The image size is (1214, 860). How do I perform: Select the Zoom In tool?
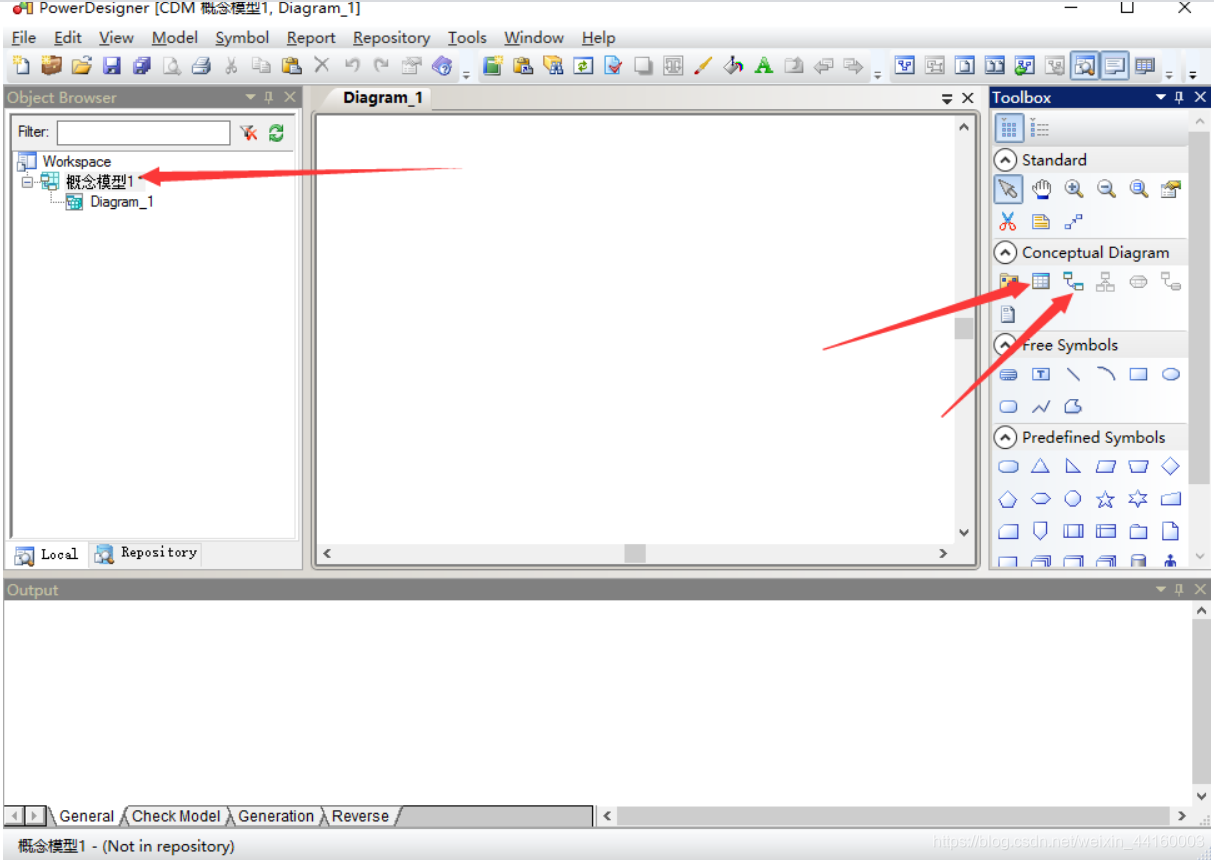[x=1073, y=189]
